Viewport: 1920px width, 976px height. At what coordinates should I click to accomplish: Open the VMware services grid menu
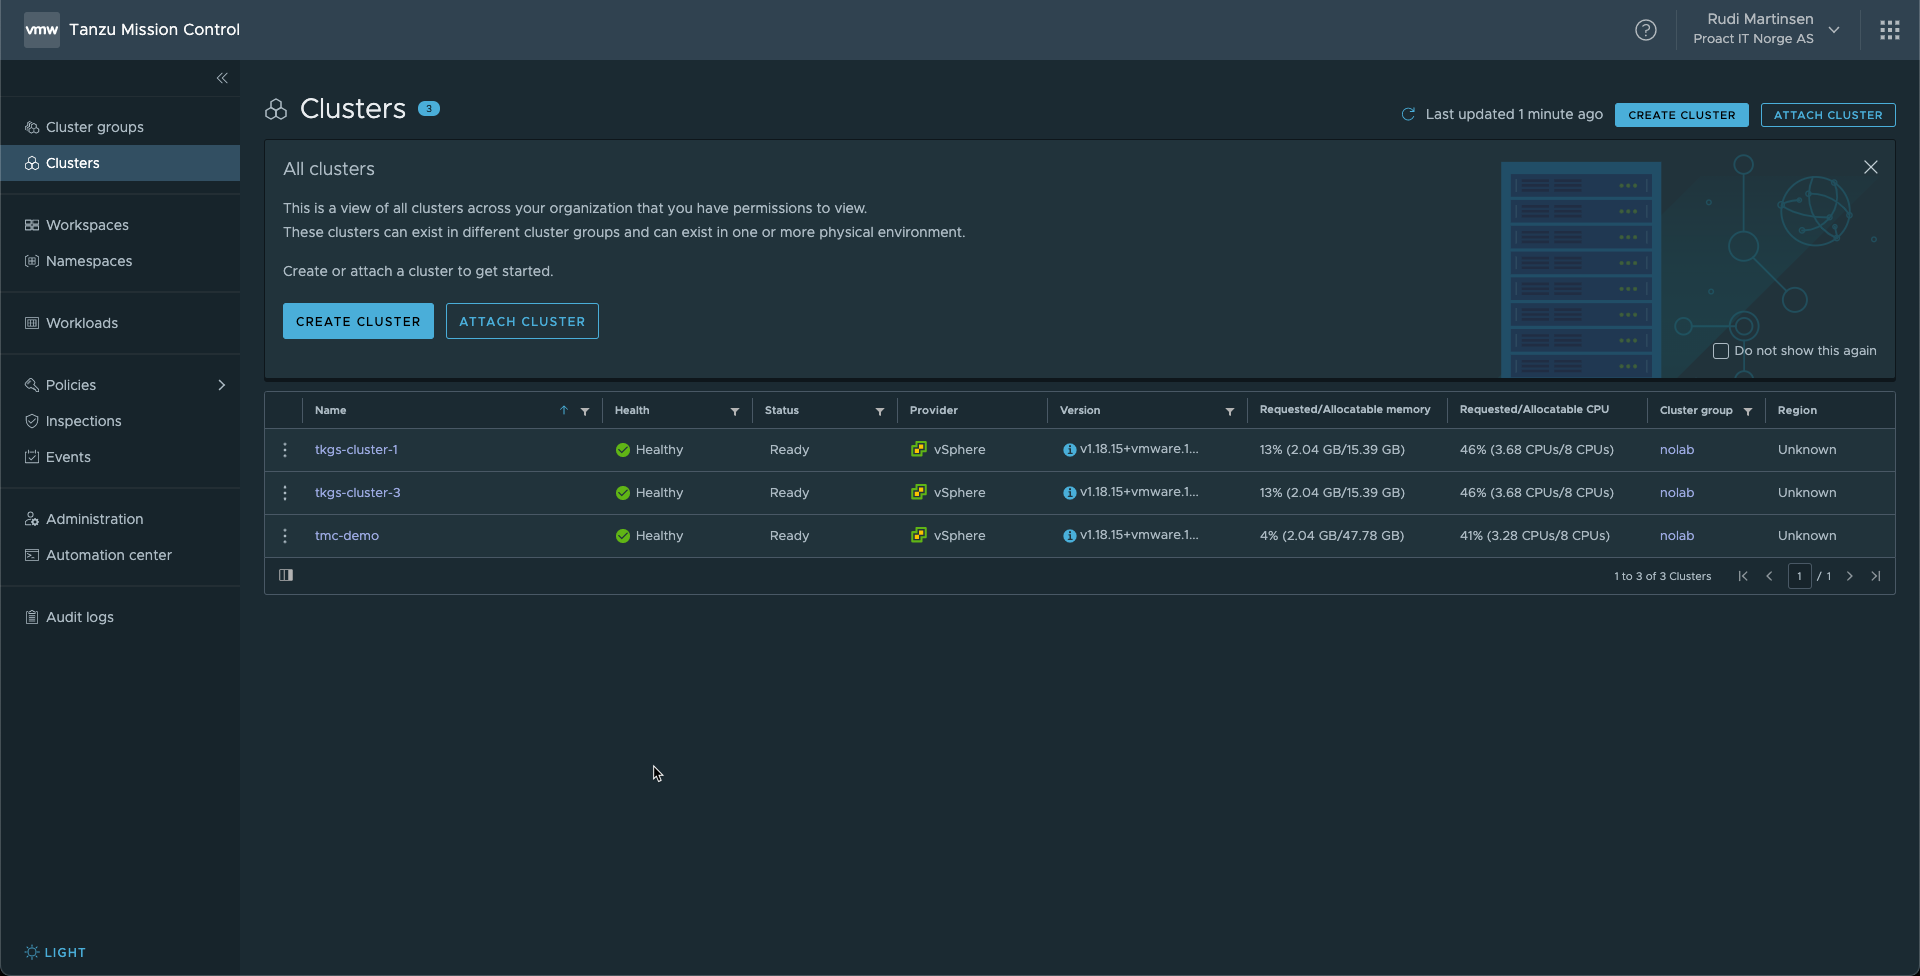tap(1889, 30)
